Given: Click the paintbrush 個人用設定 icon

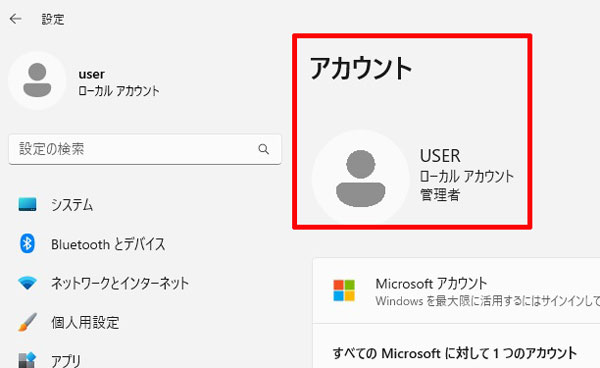Looking at the screenshot, I should click(x=28, y=322).
